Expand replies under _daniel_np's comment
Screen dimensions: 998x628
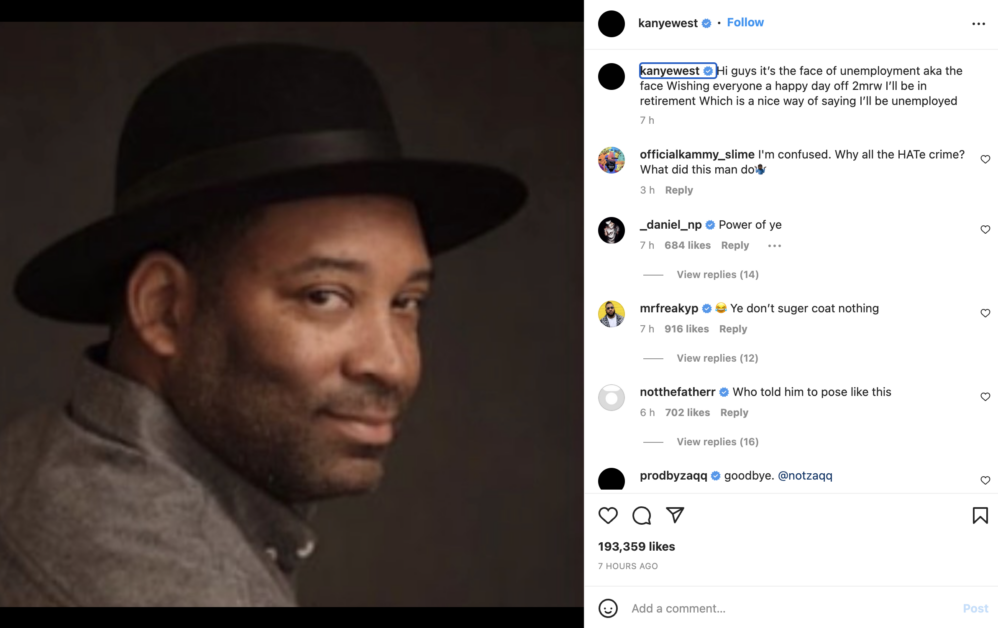[x=716, y=273]
